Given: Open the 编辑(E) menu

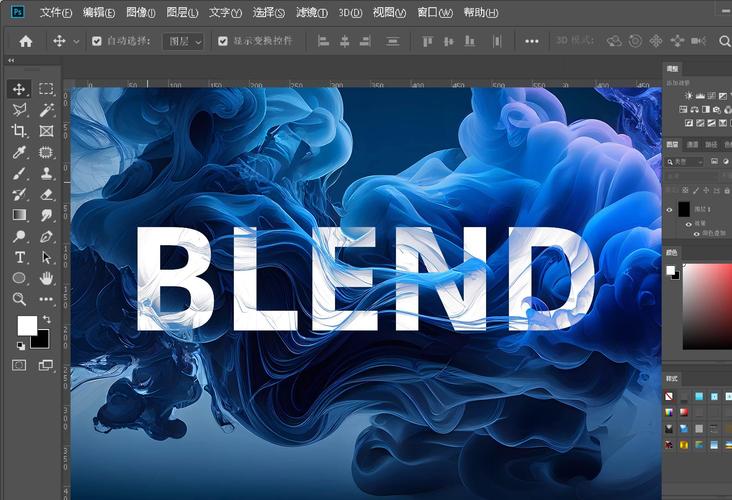Looking at the screenshot, I should tap(99, 13).
